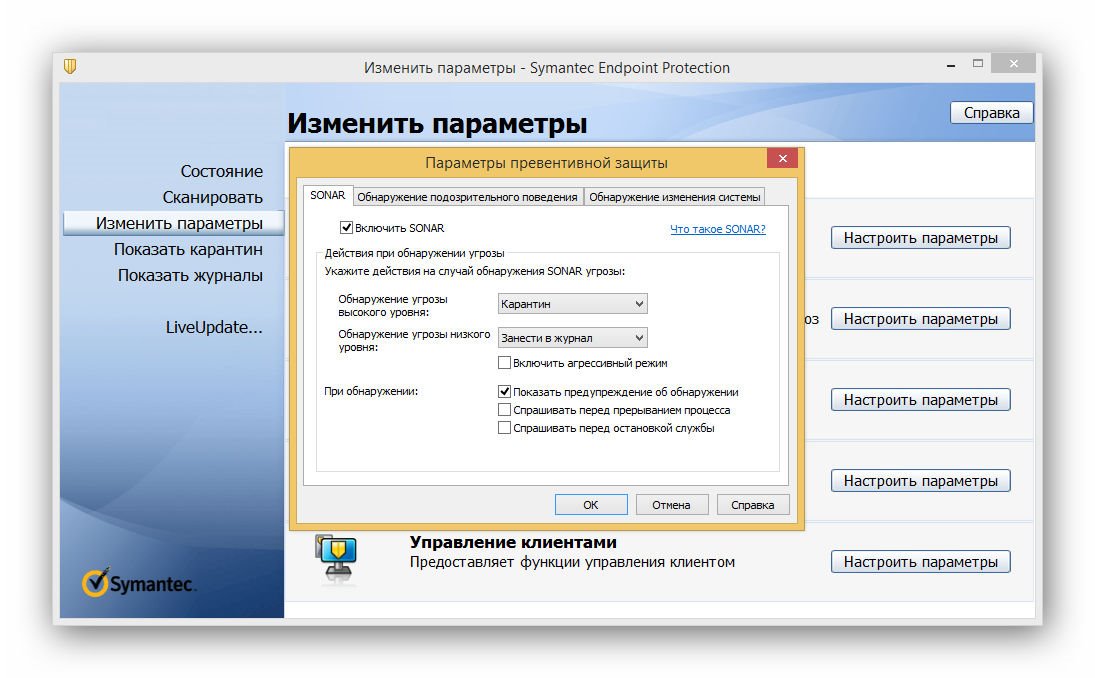This screenshot has width=1095, height=678.
Task: Open the high-level threat Карантин dropdown
Action: (x=572, y=304)
